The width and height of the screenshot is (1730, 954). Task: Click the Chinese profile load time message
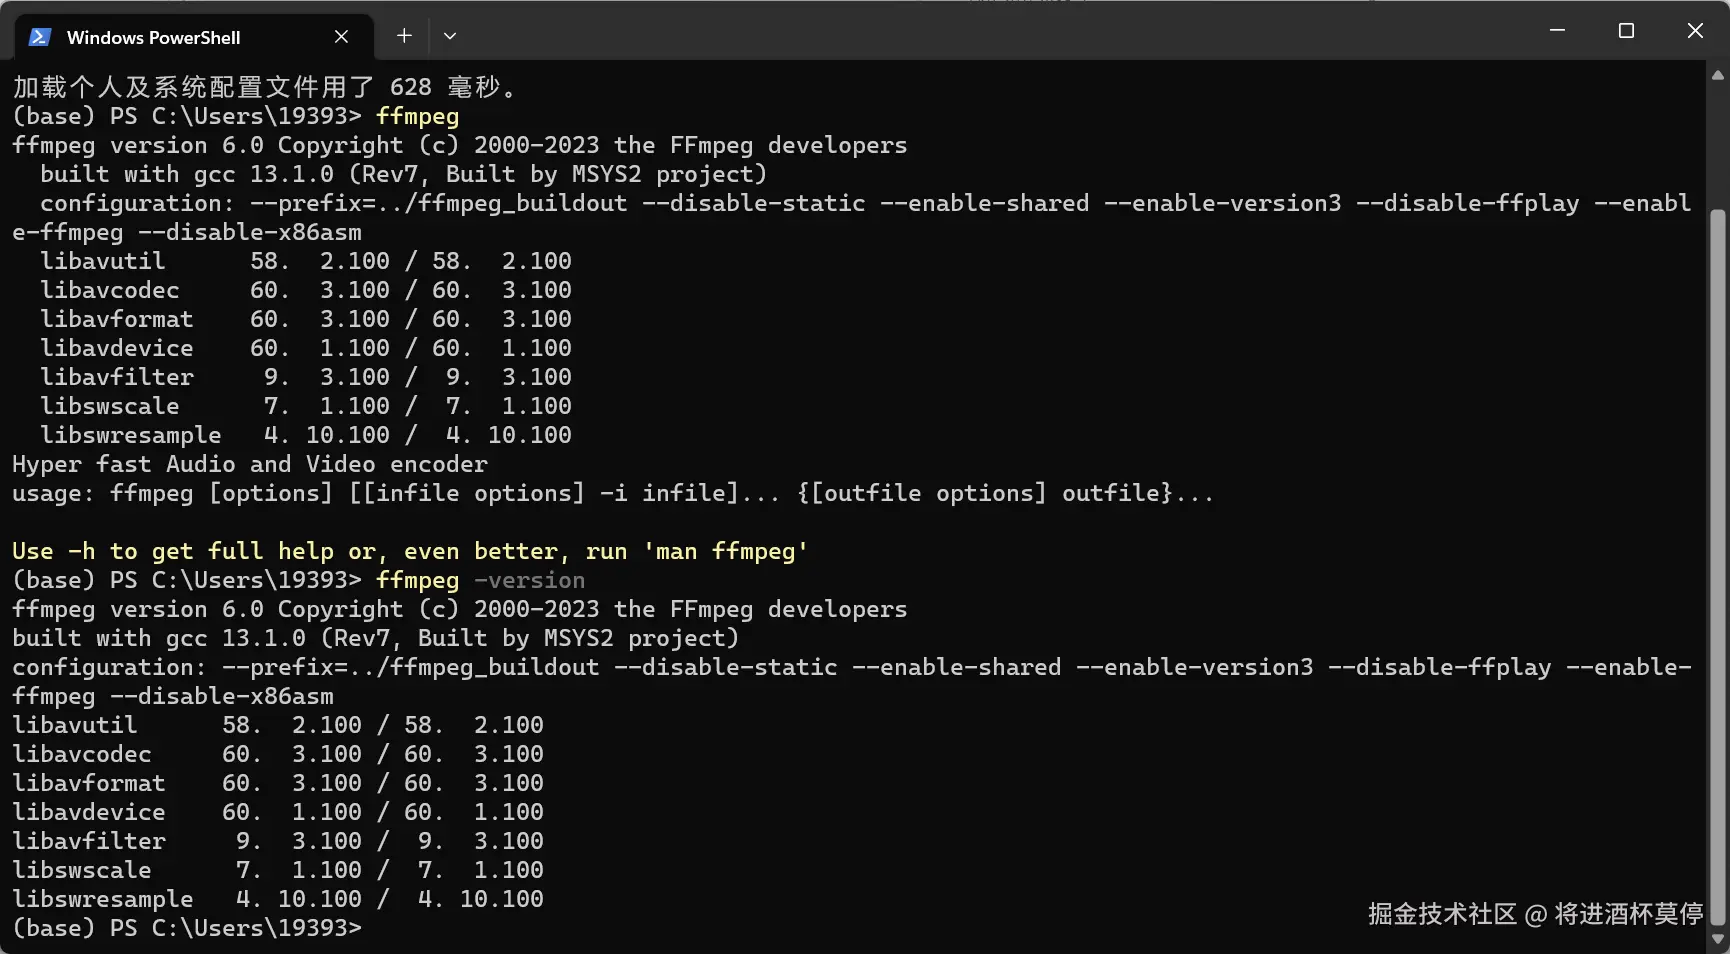[x=264, y=87]
